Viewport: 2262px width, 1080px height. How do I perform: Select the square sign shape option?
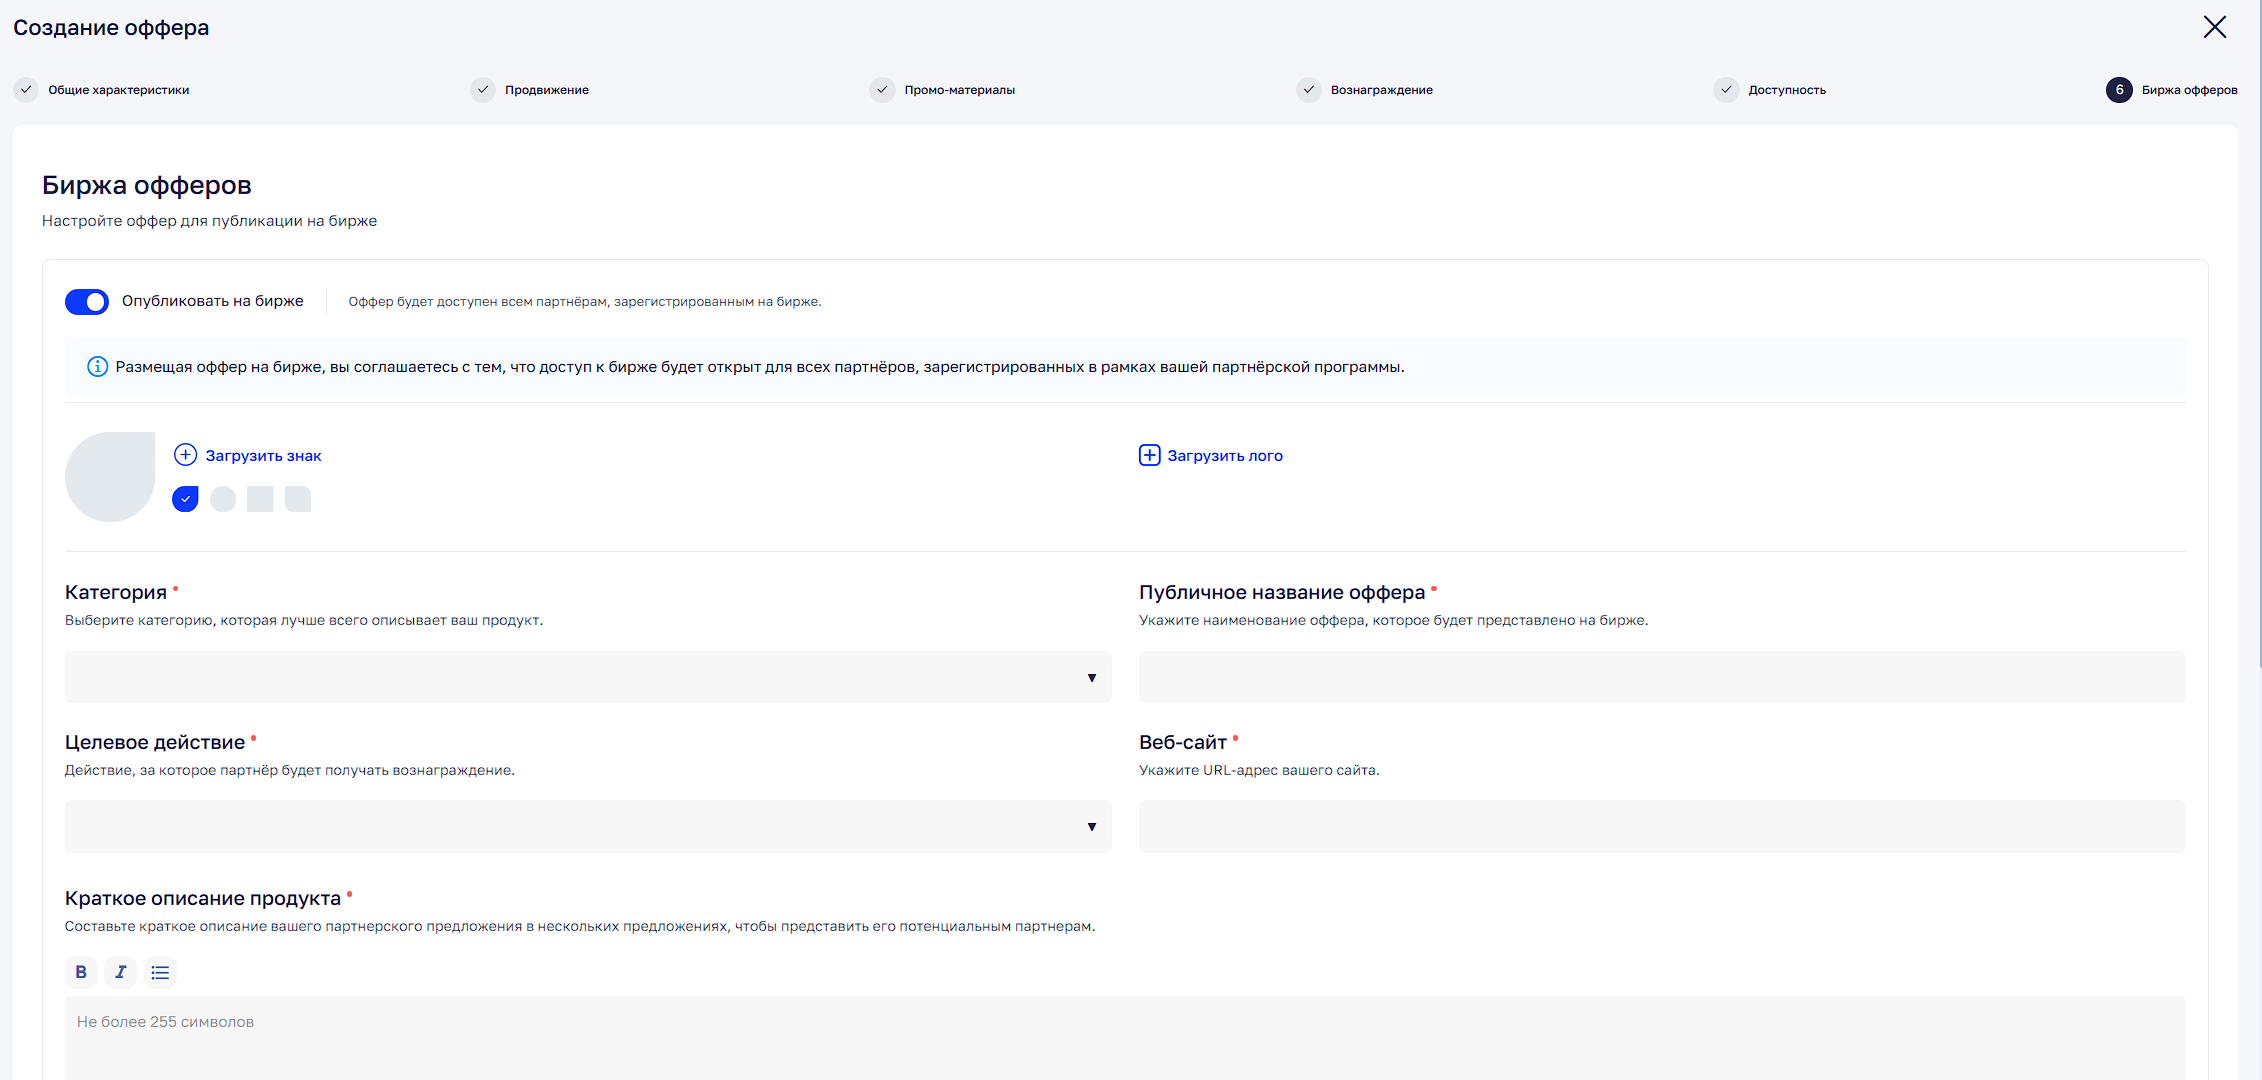click(260, 499)
